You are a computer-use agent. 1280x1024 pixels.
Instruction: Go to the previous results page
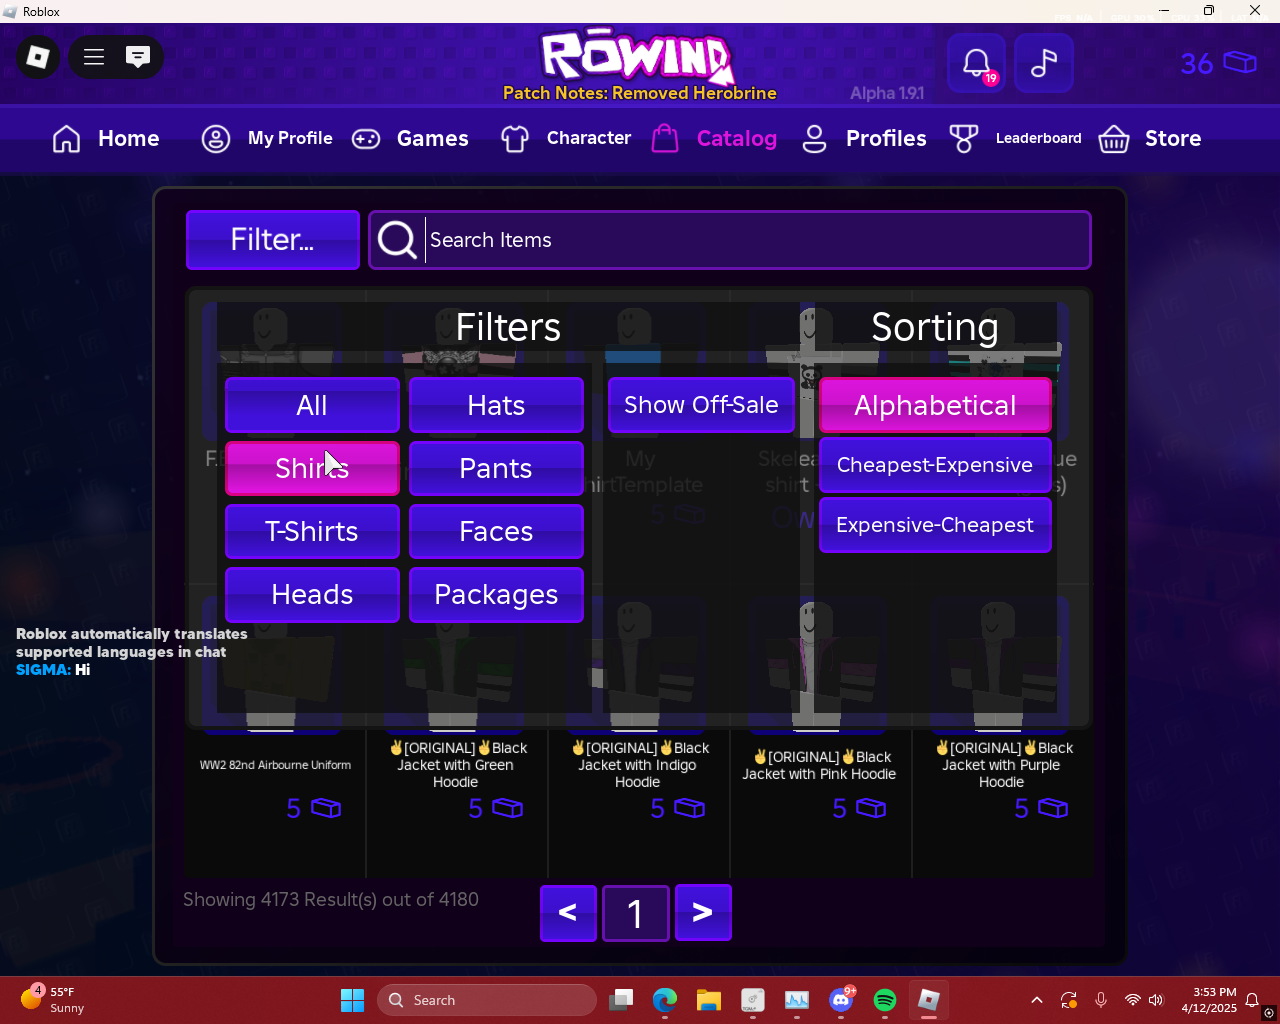click(x=568, y=912)
